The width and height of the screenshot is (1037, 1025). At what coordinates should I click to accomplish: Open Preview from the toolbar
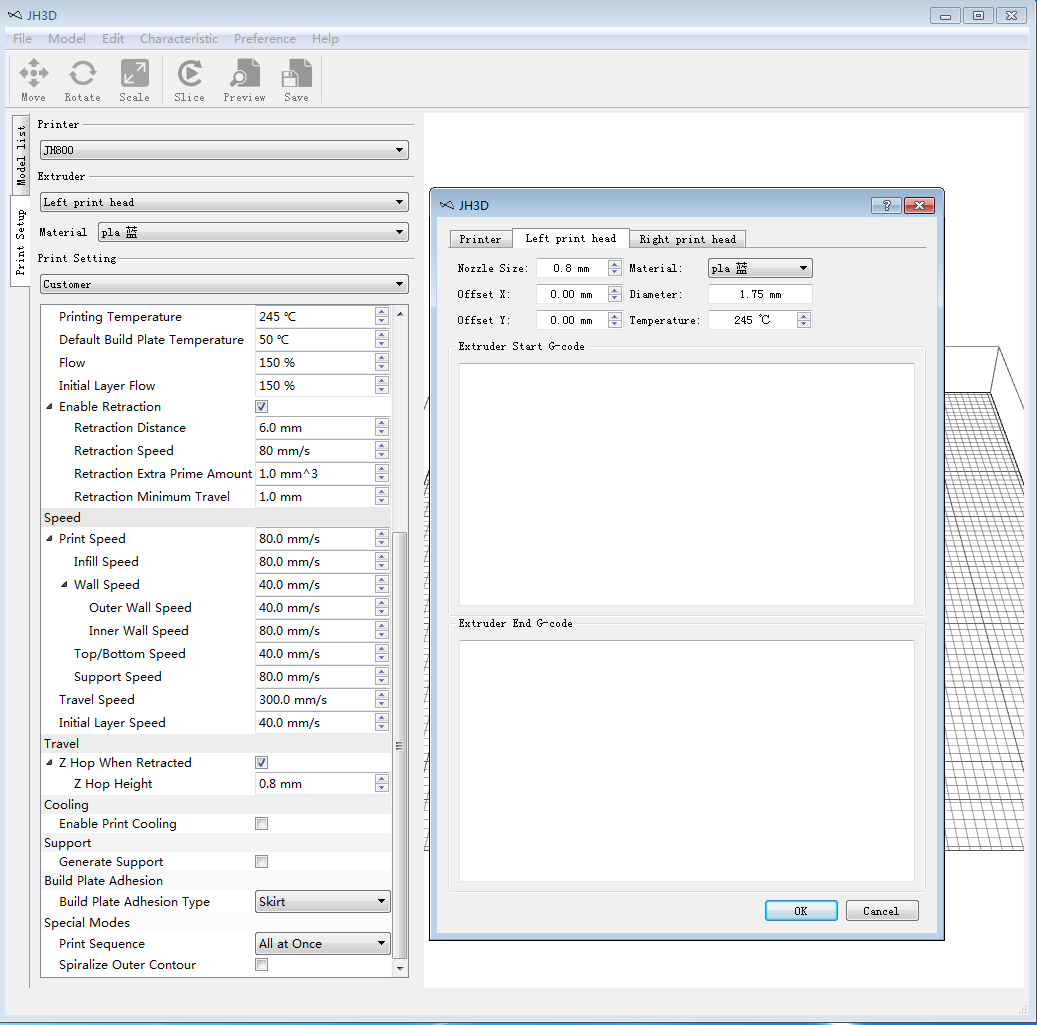click(244, 80)
